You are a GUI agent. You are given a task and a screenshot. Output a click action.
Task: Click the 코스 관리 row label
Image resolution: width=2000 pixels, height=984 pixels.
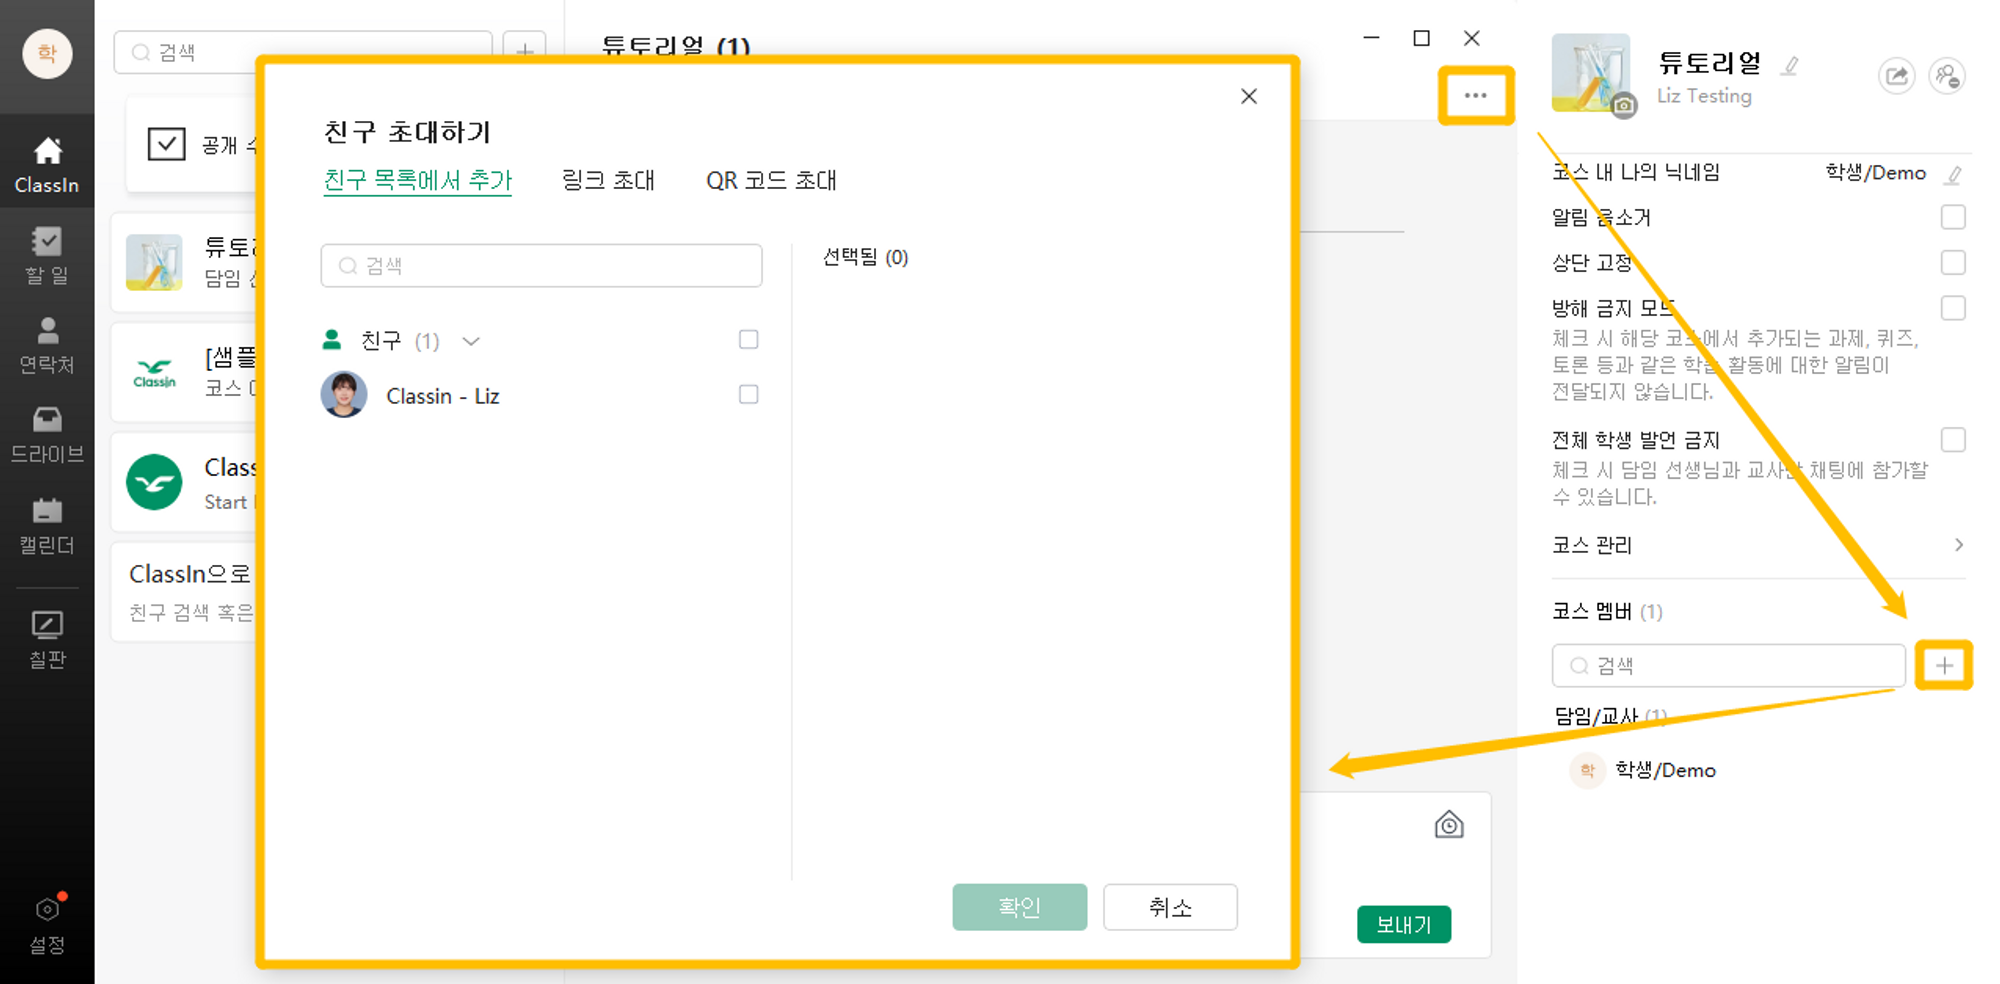tap(1592, 545)
